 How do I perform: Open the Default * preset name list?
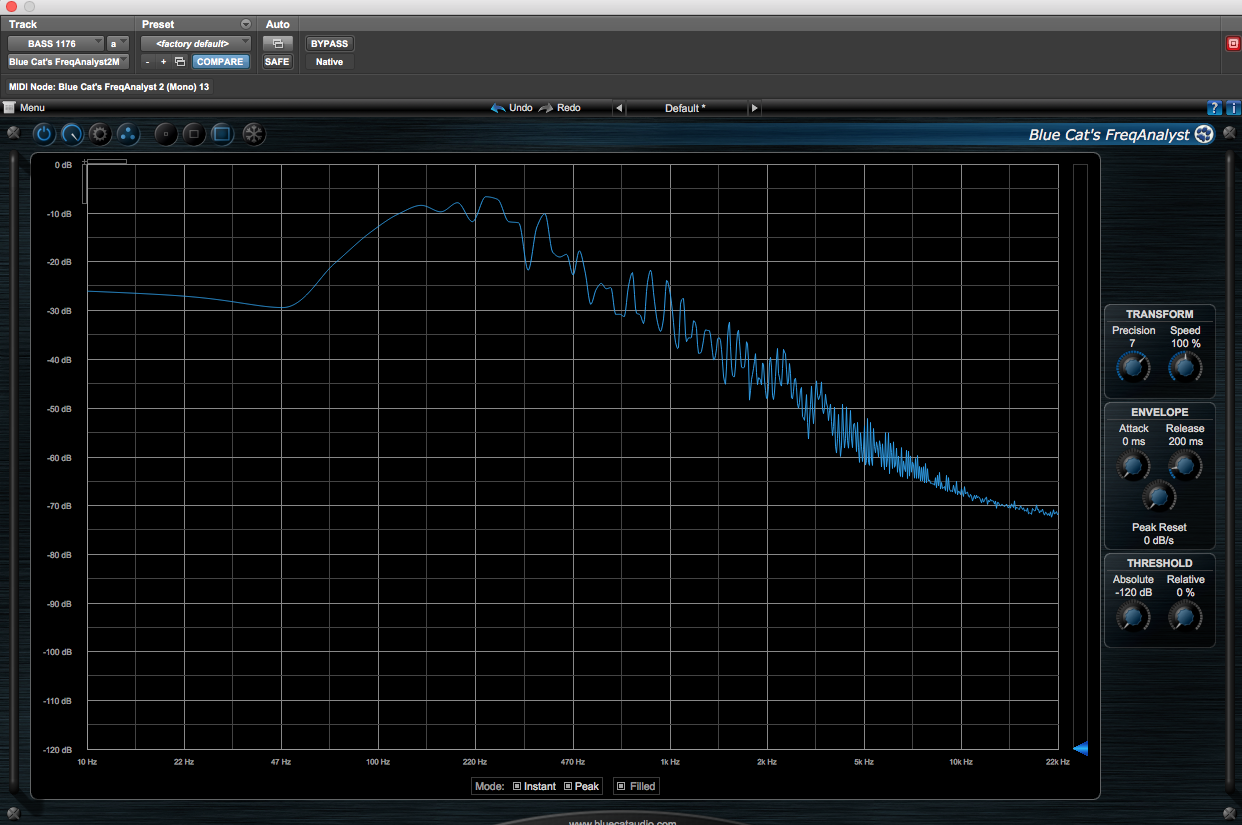coord(686,108)
